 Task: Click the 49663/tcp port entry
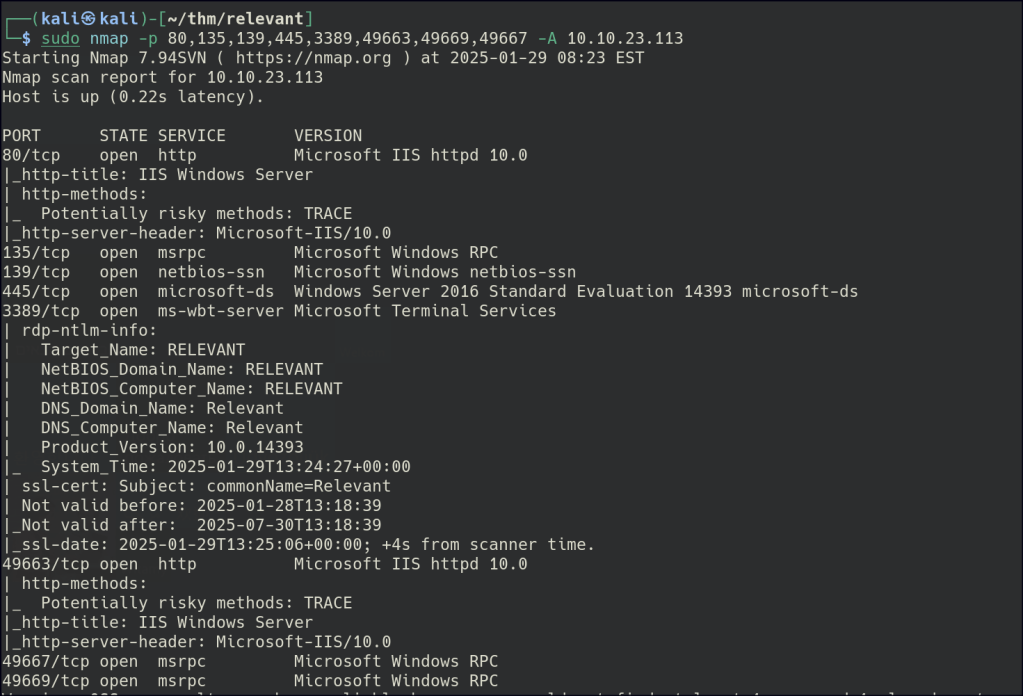point(46,564)
